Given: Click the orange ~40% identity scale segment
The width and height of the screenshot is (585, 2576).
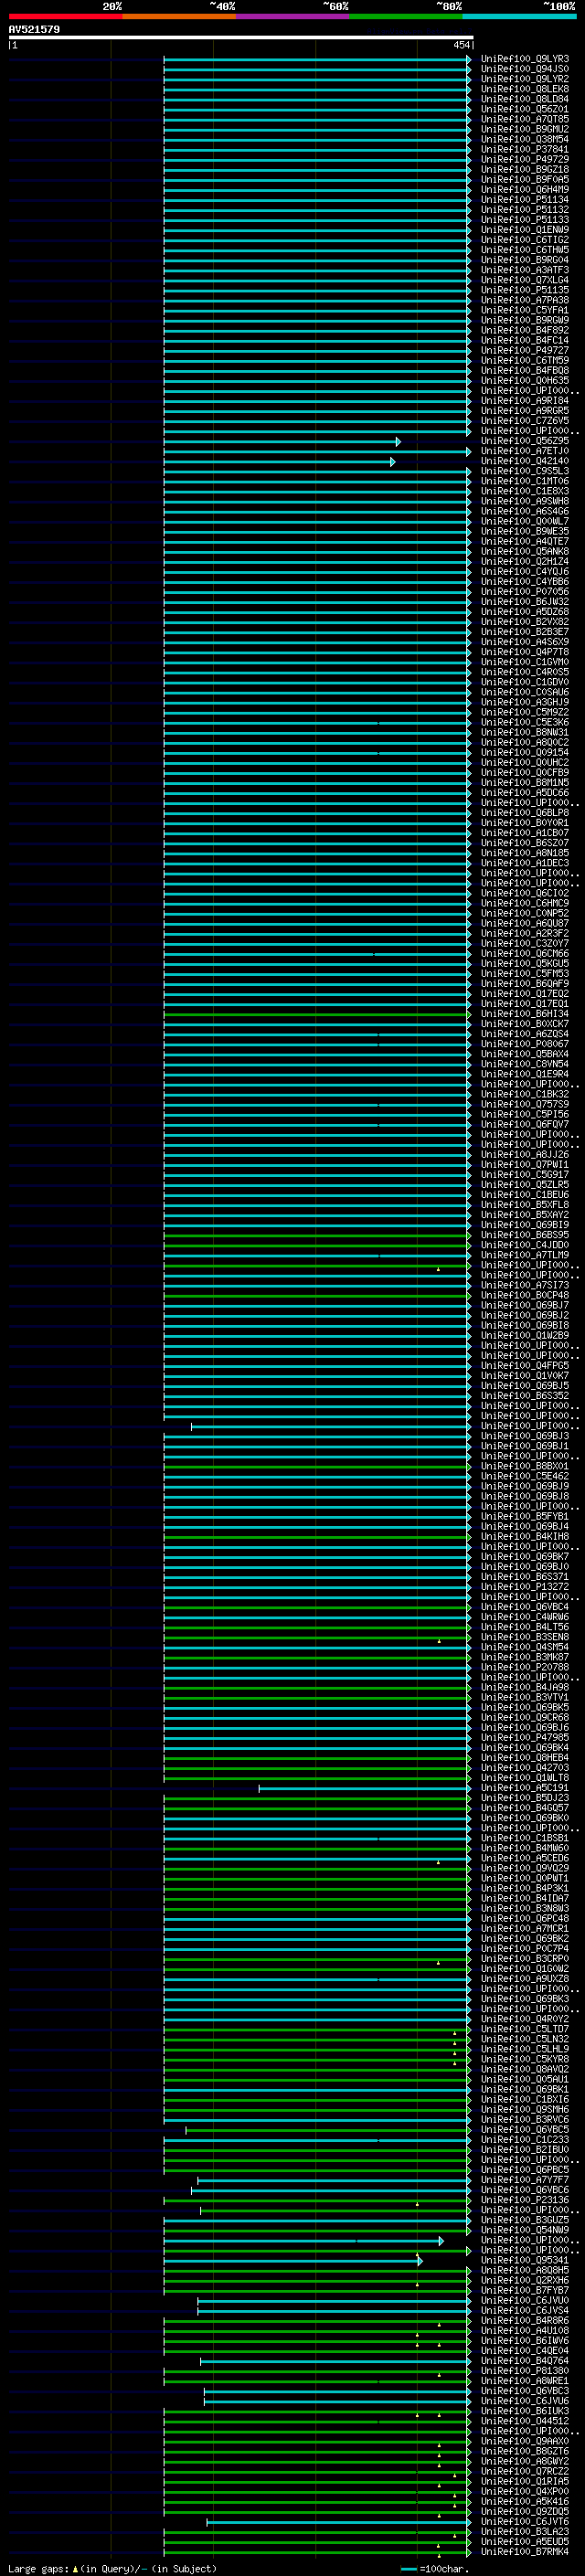Looking at the screenshot, I should [x=179, y=16].
